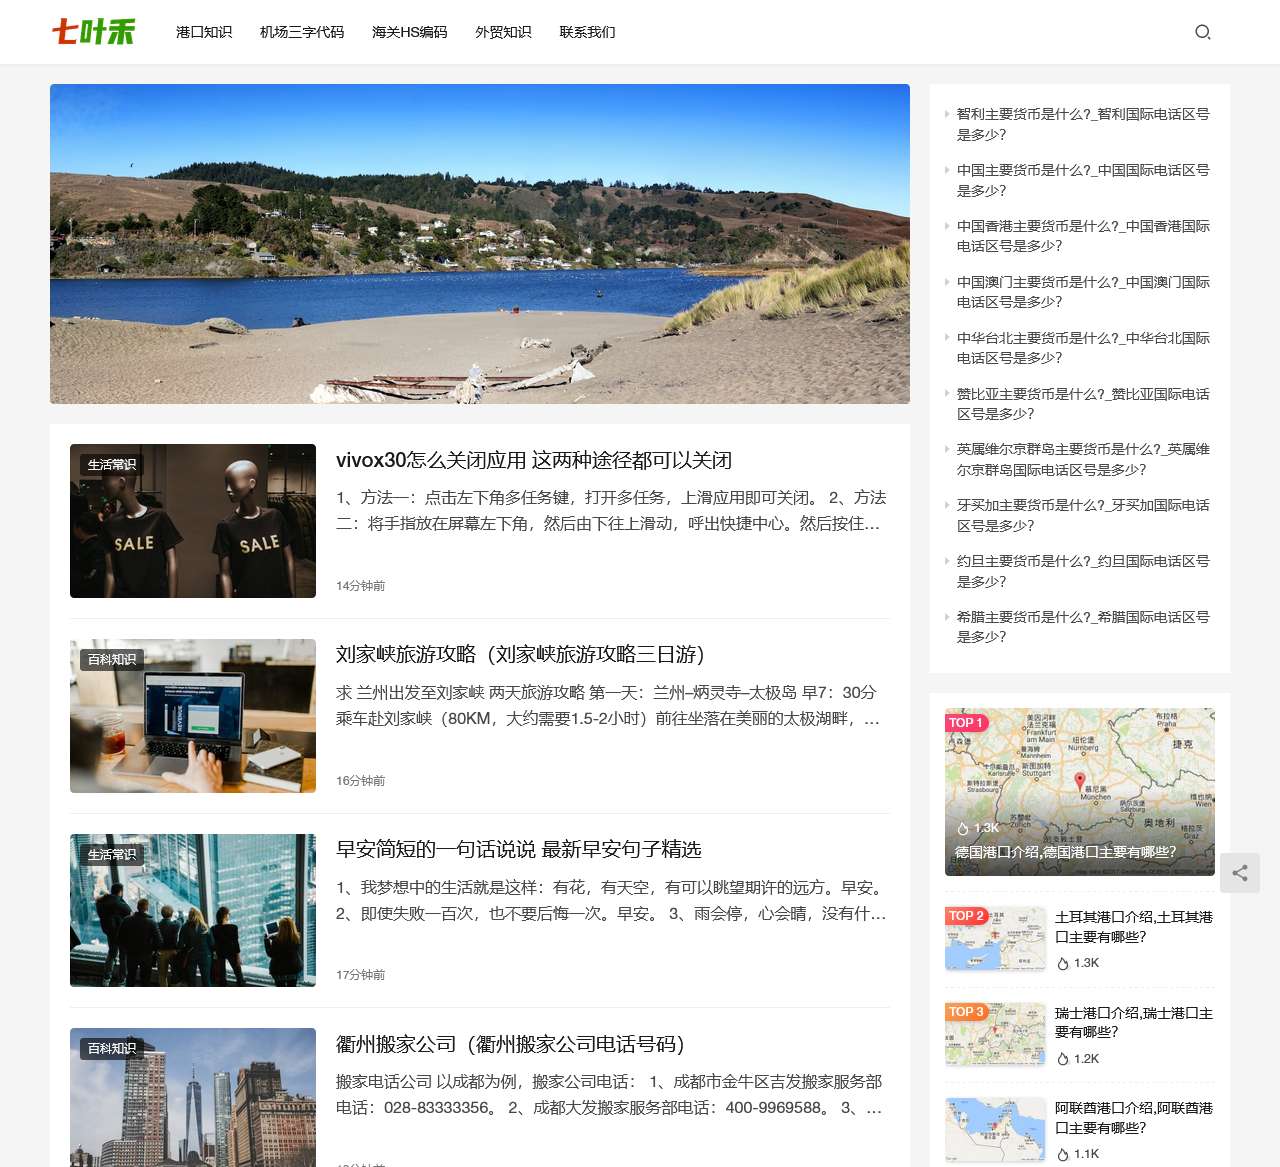Open 英属维尔京群岛主要货币 sidebar link

point(1083,459)
